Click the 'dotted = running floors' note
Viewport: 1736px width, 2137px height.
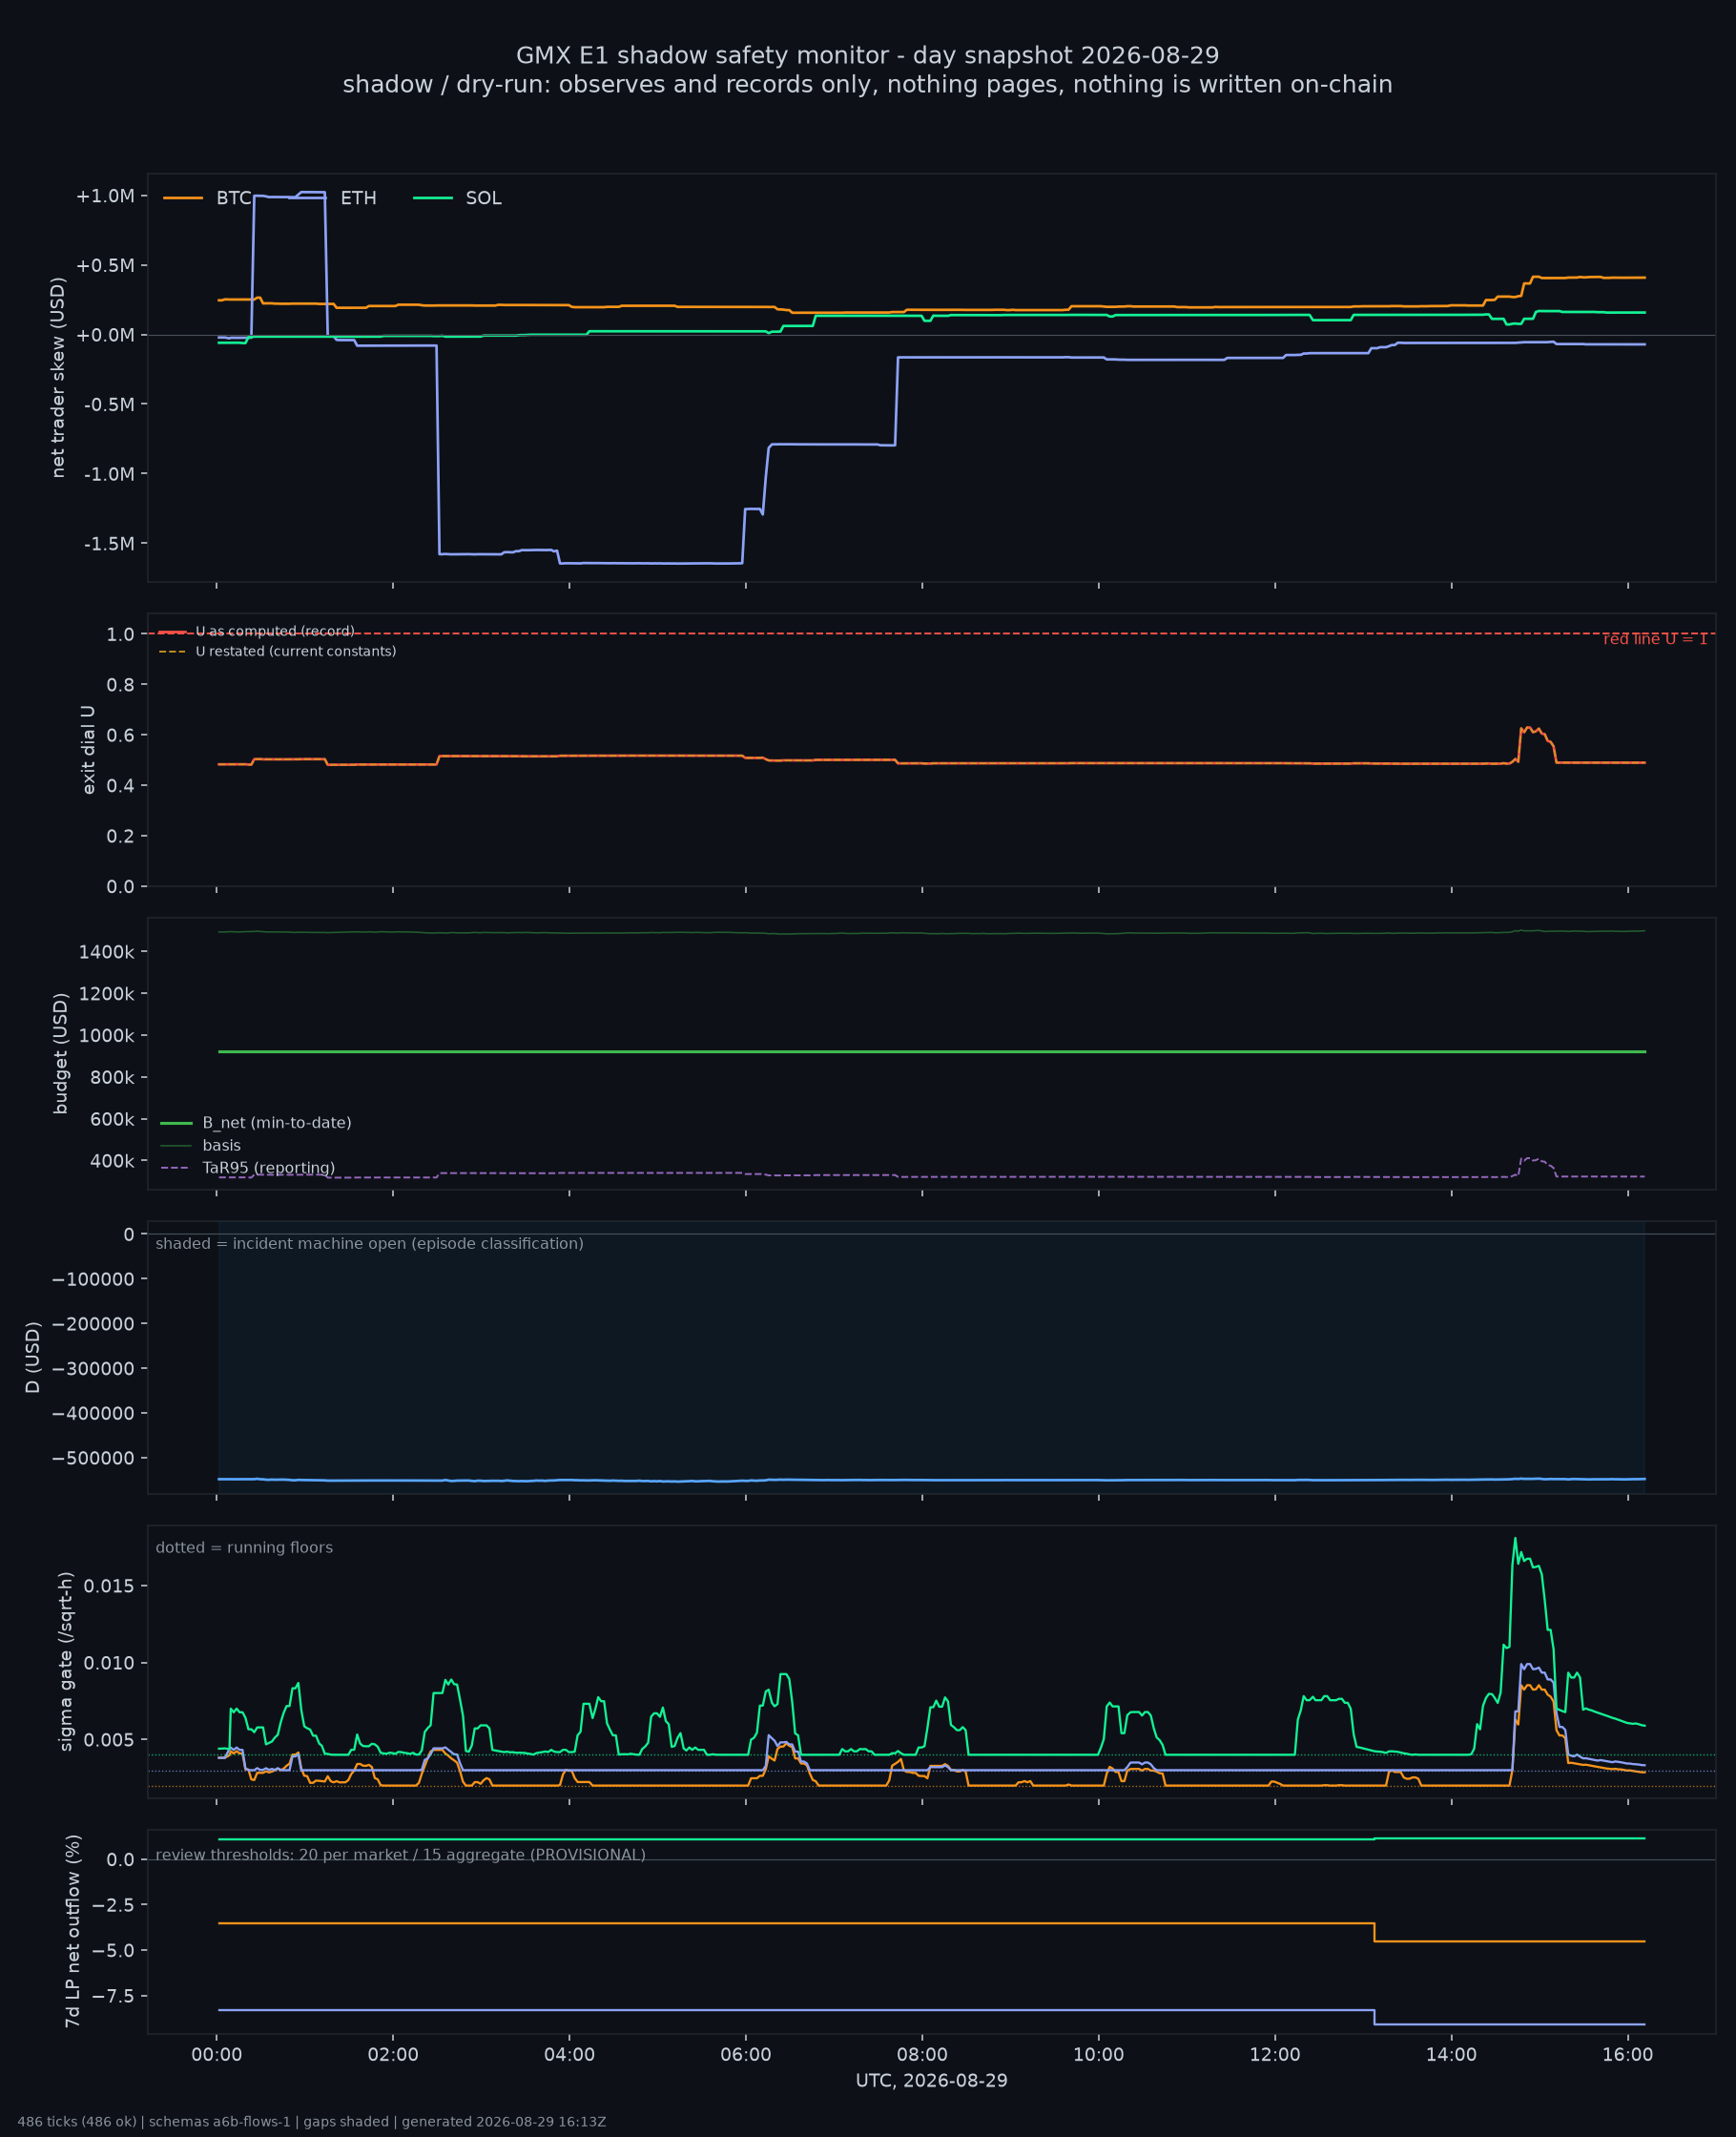[244, 1547]
